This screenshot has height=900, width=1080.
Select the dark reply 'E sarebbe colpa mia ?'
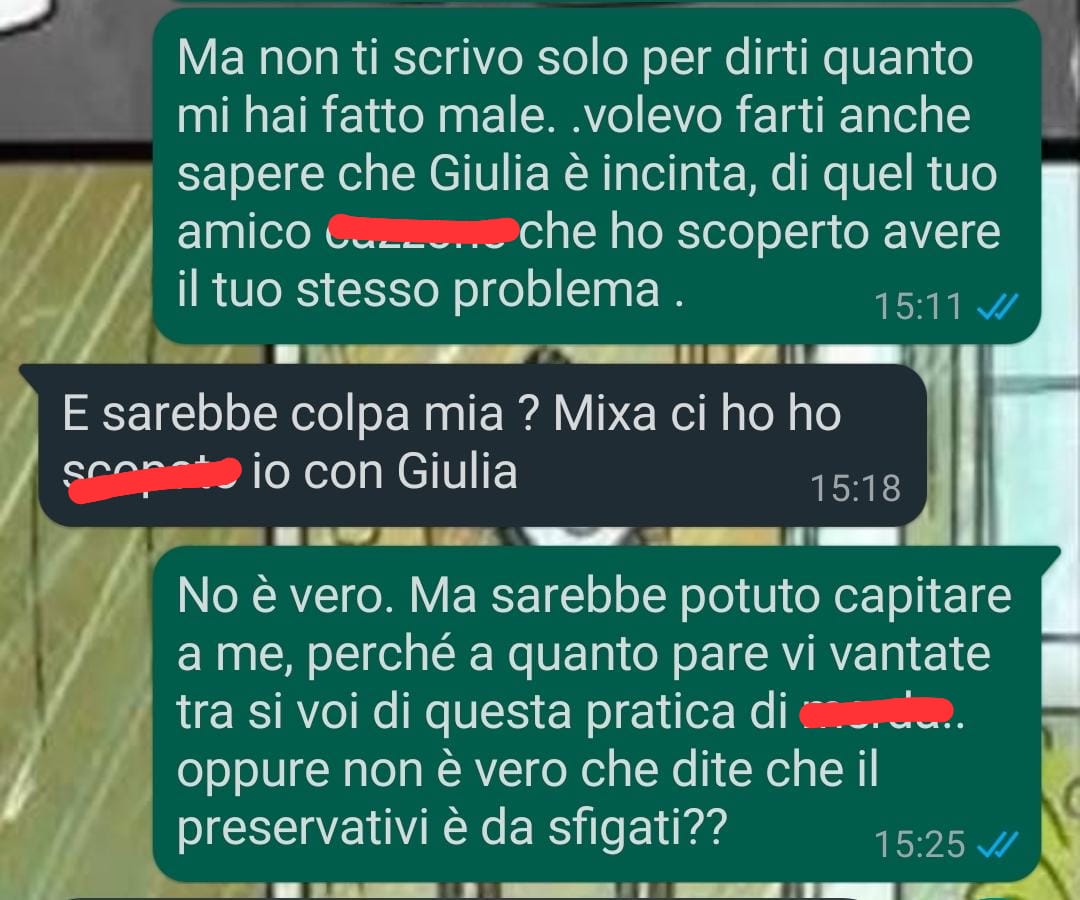click(482, 446)
